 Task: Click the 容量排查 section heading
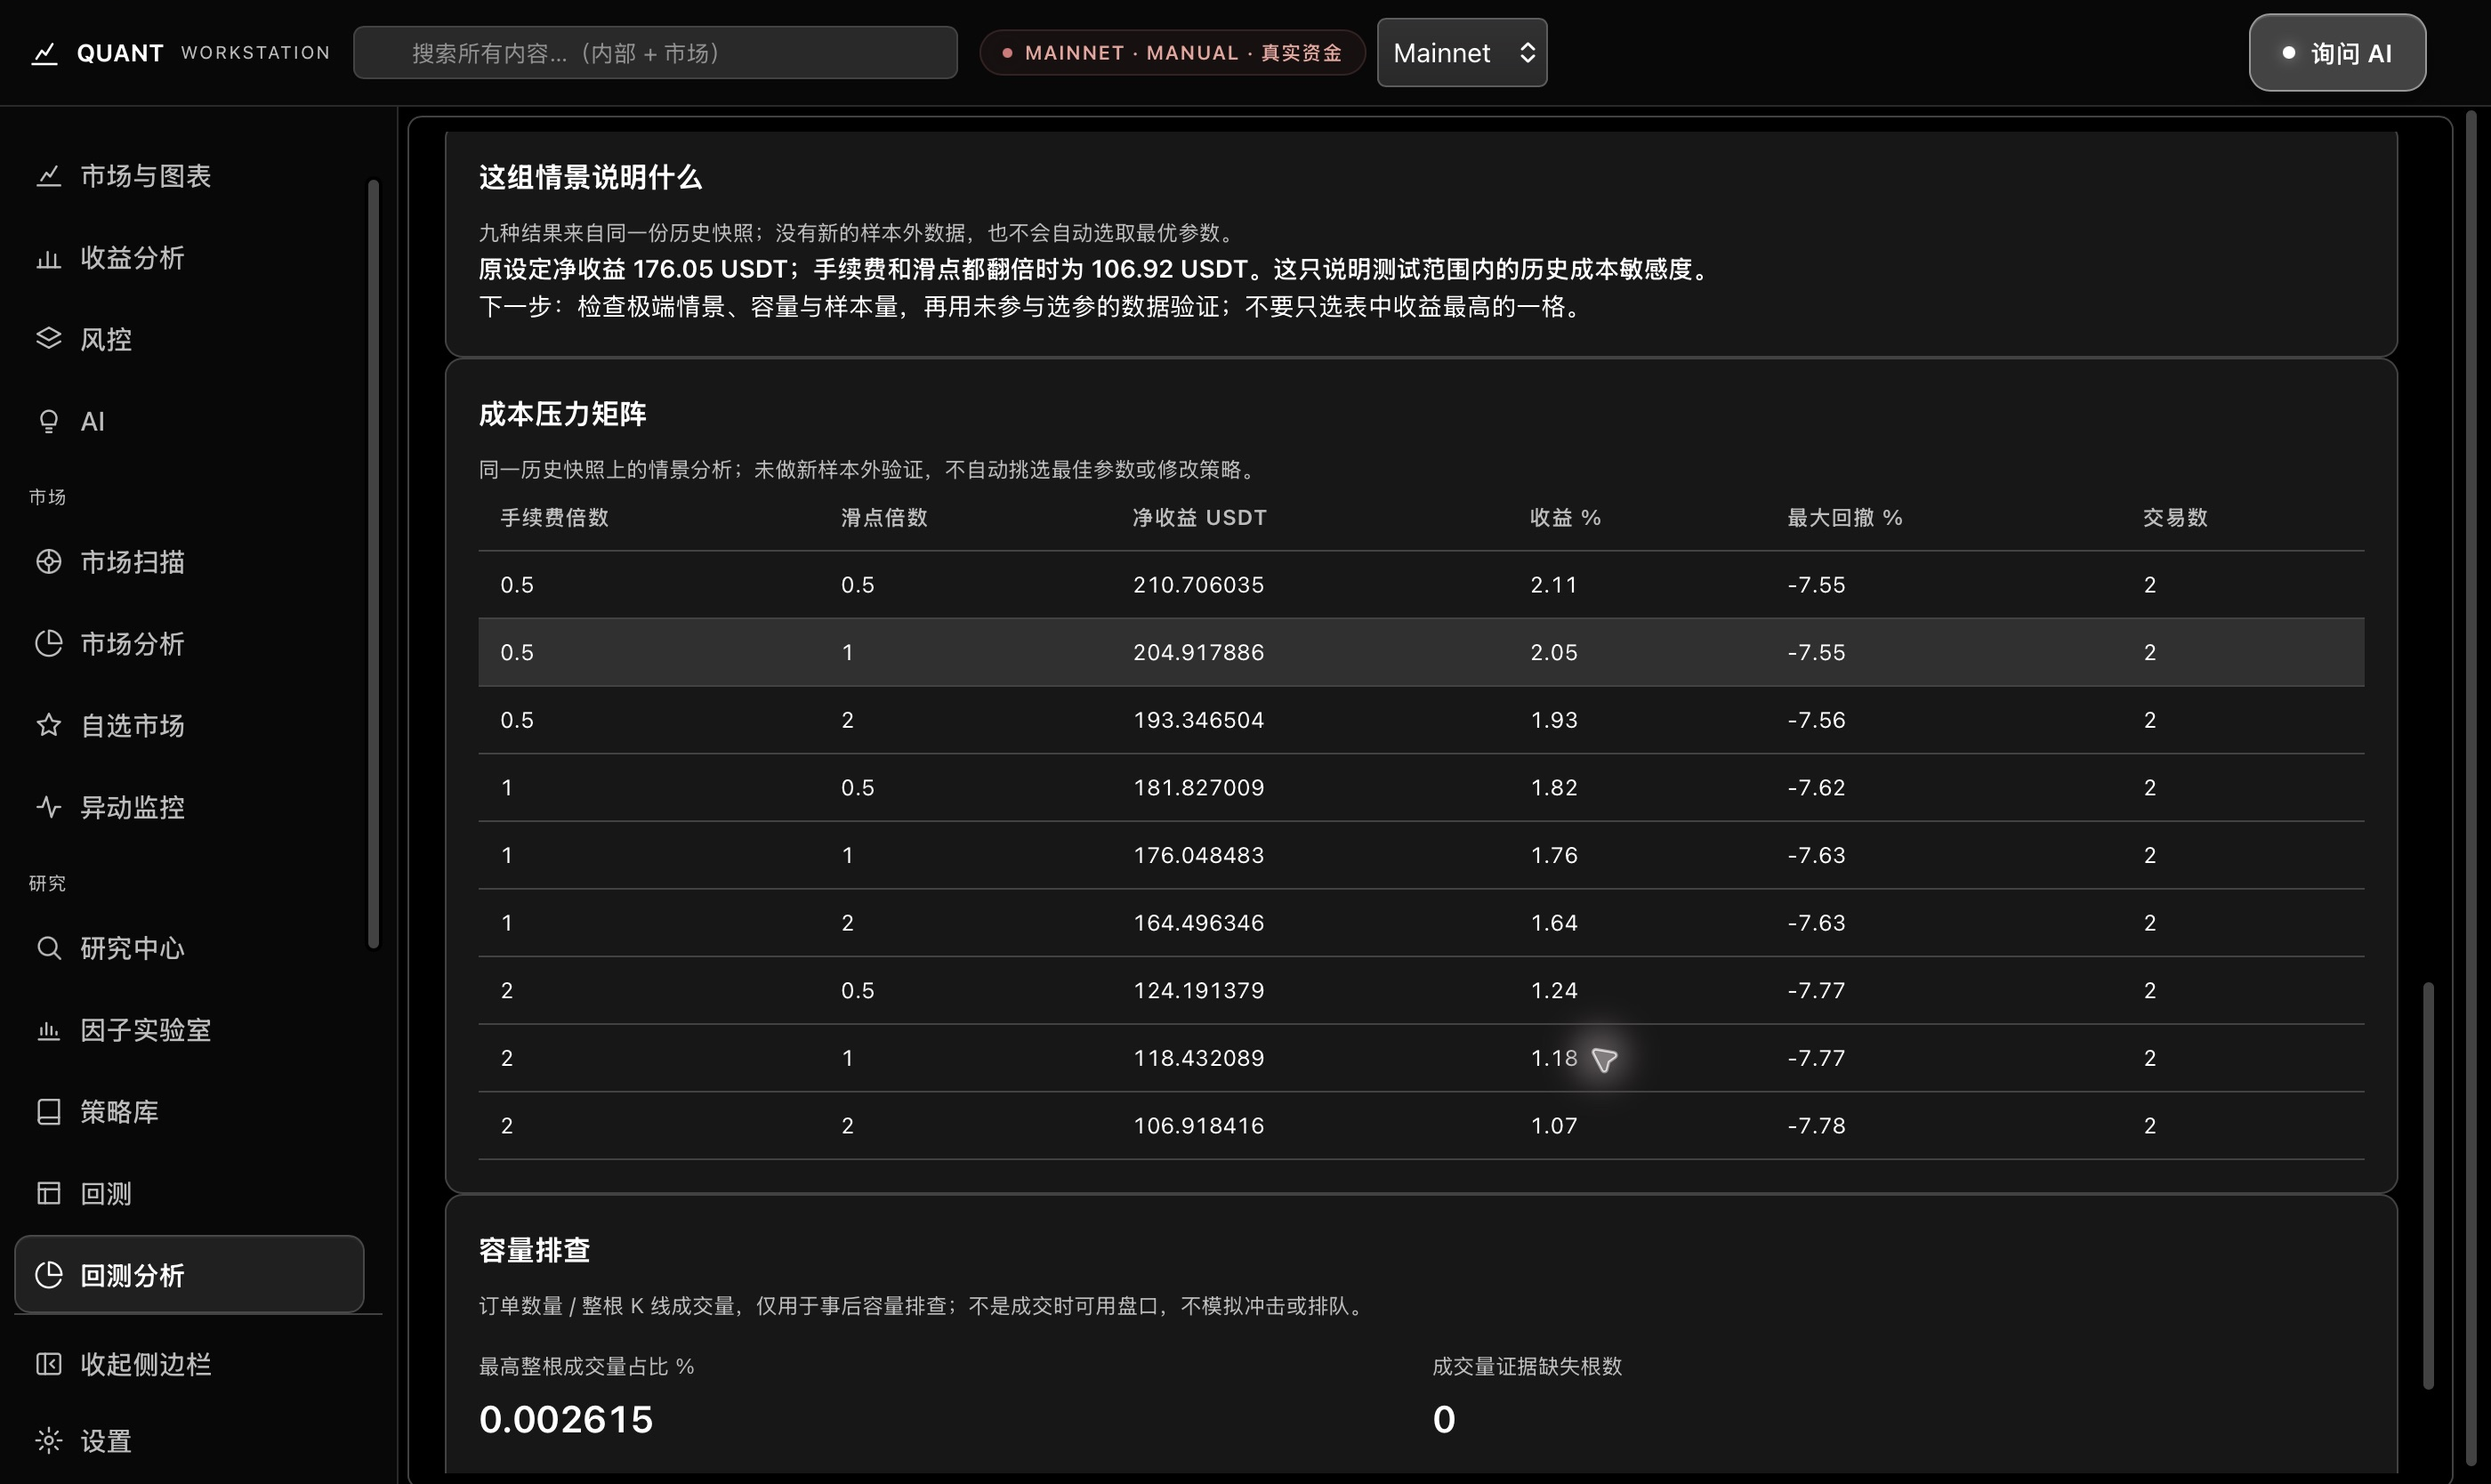point(534,1250)
